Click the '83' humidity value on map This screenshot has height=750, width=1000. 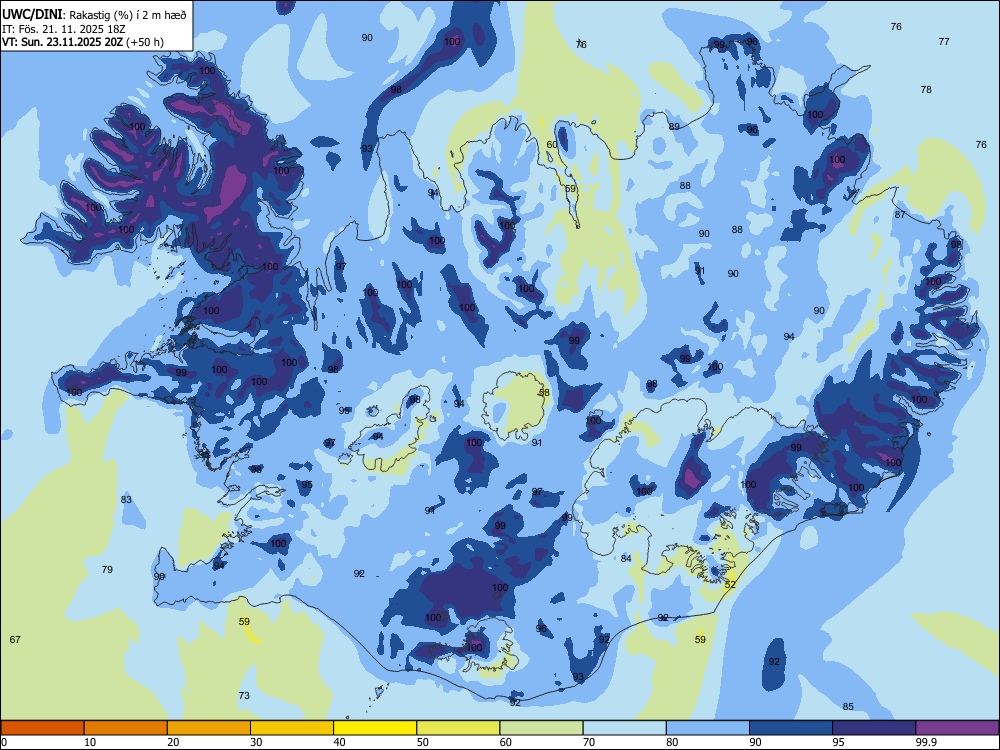point(126,499)
